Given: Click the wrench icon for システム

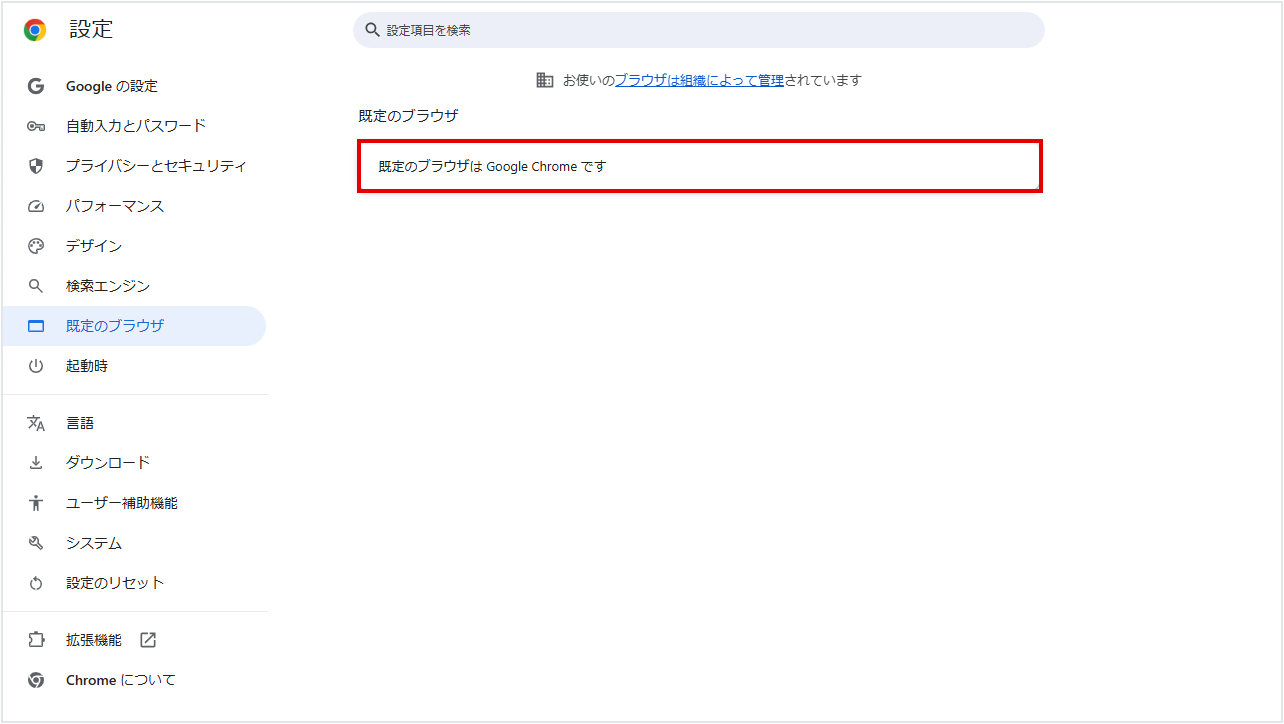Looking at the screenshot, I should pos(36,543).
